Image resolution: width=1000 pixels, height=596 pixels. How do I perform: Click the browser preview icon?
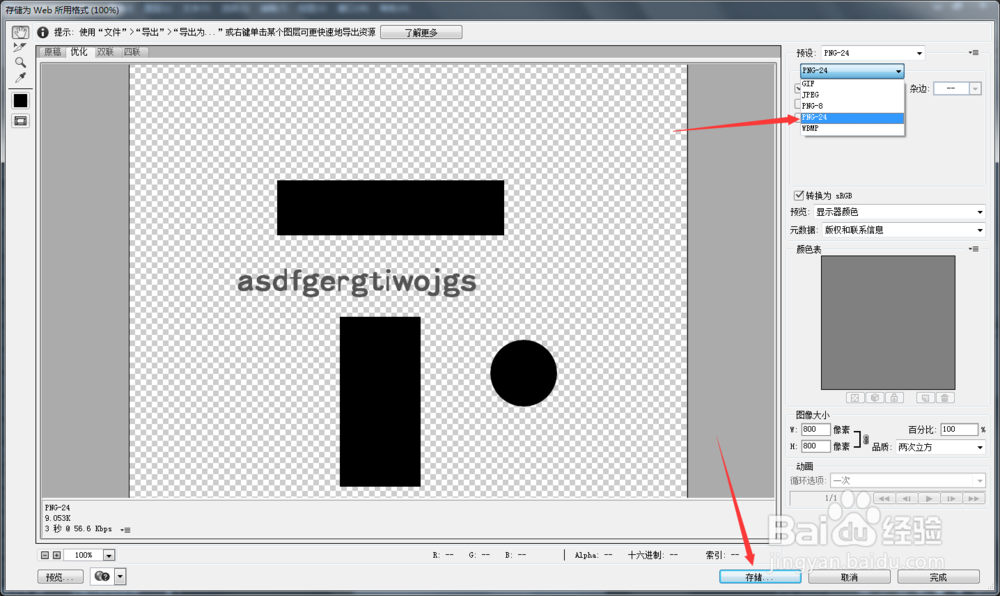point(102,576)
